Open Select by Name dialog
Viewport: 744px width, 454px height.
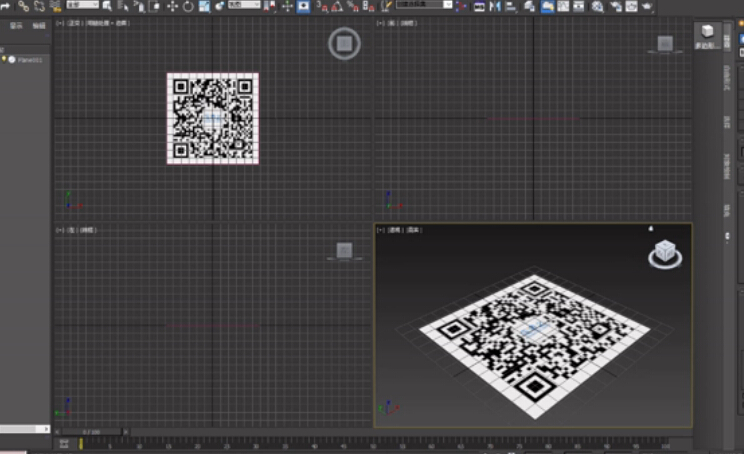tap(123, 6)
